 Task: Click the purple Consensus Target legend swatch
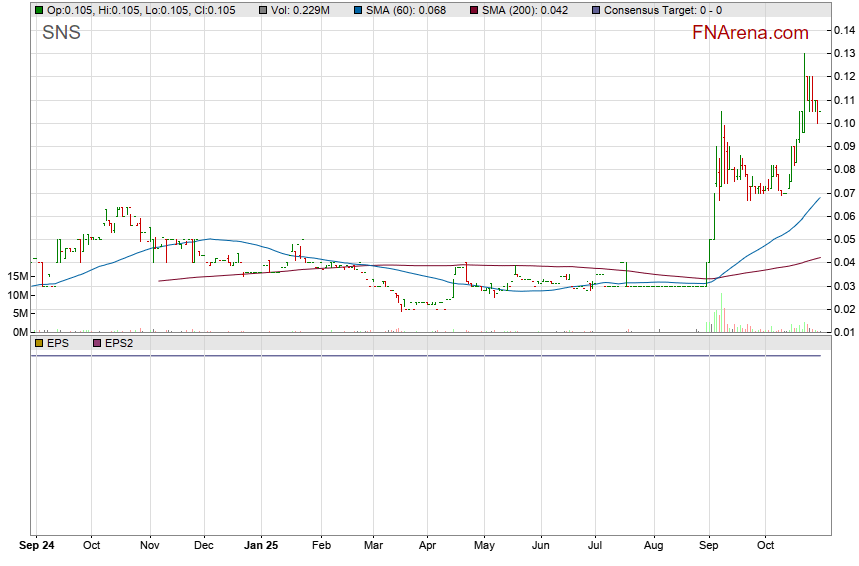(597, 10)
